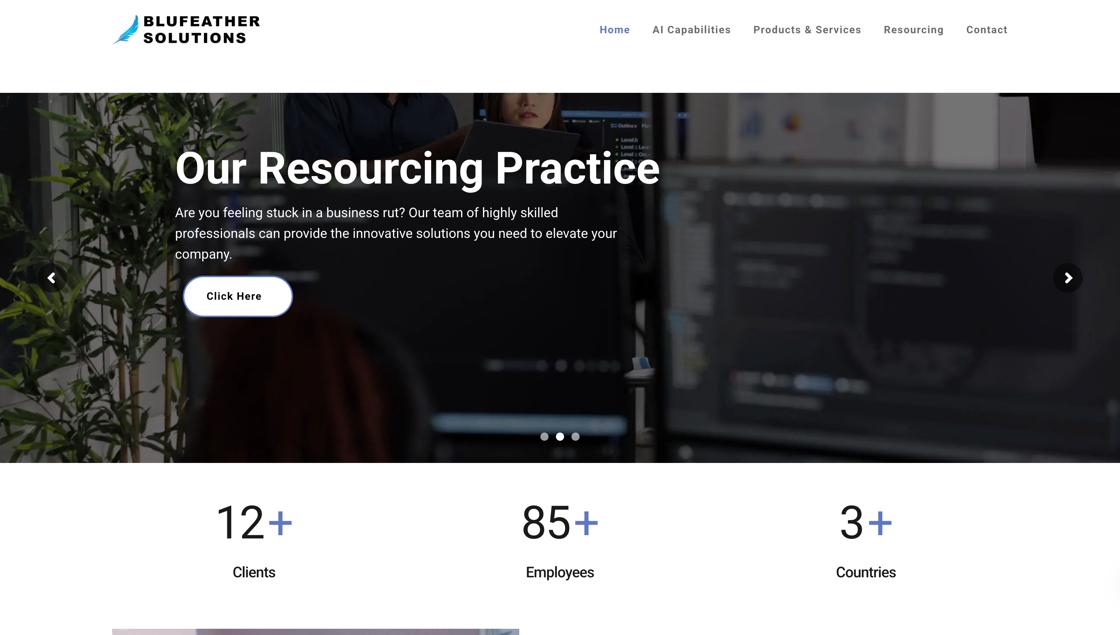The height and width of the screenshot is (635, 1120).
Task: Switch to the third slide dot
Action: pyautogui.click(x=575, y=435)
